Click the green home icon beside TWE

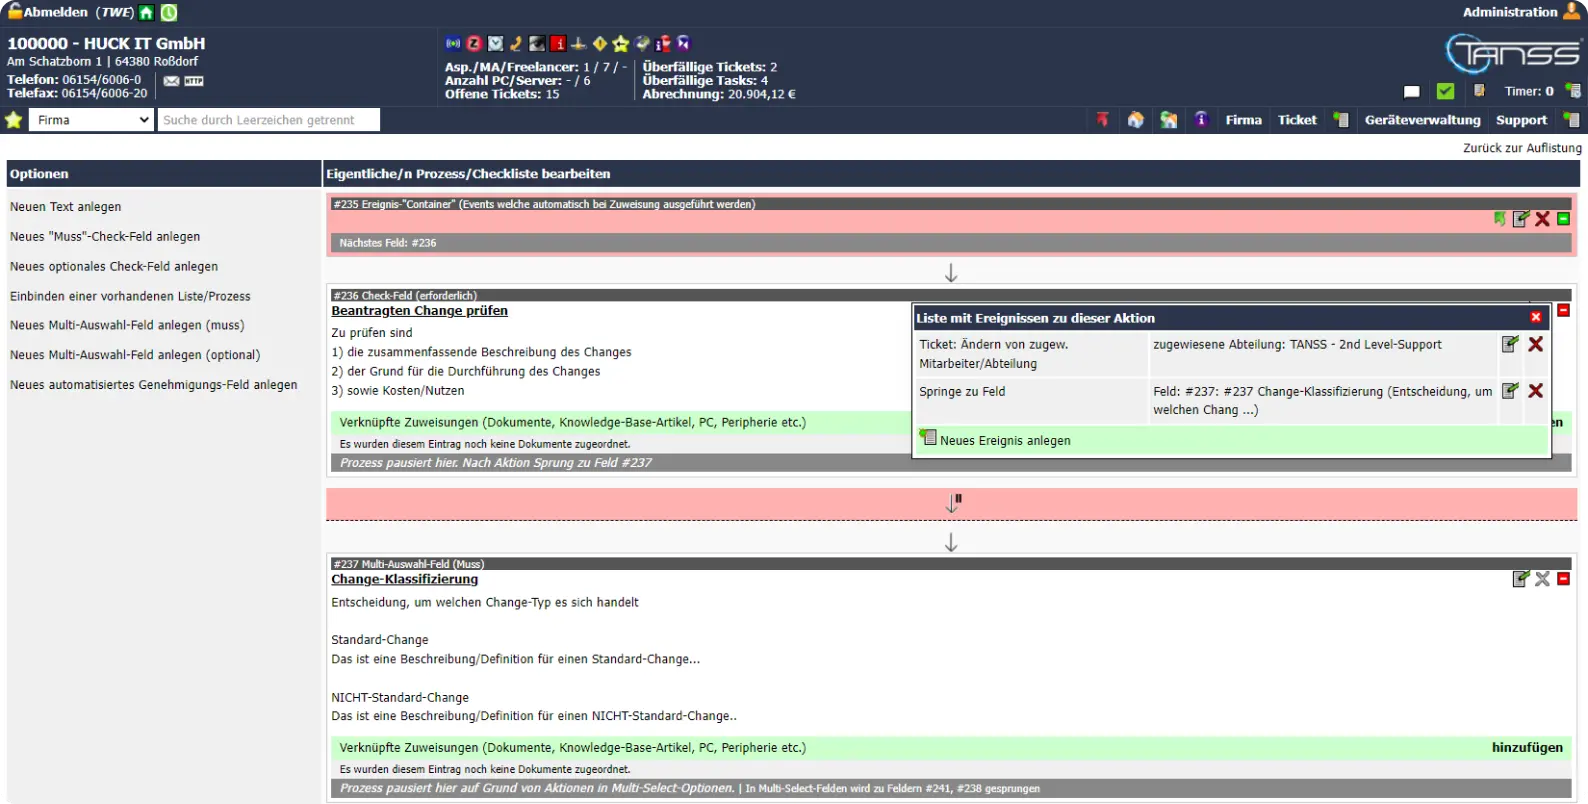tap(146, 13)
